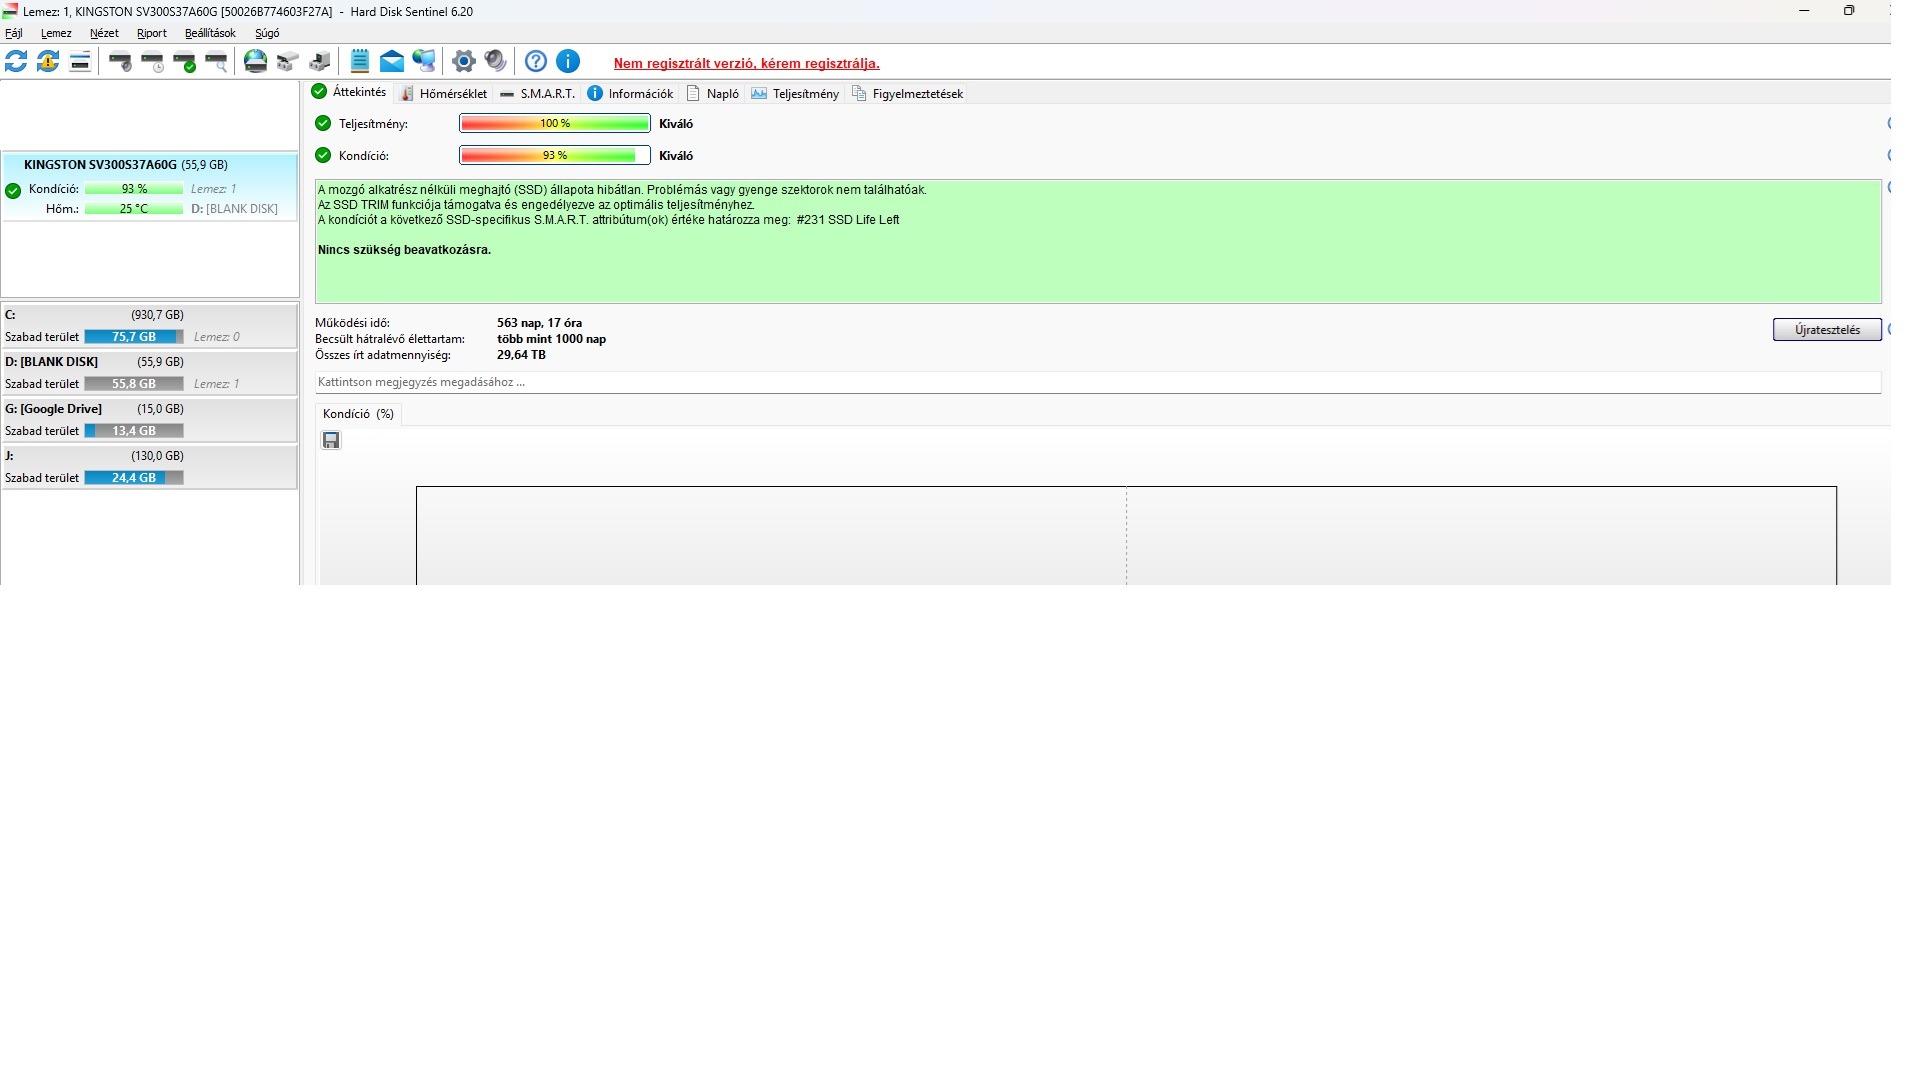Click the red unregistered version registration link

pos(747,64)
